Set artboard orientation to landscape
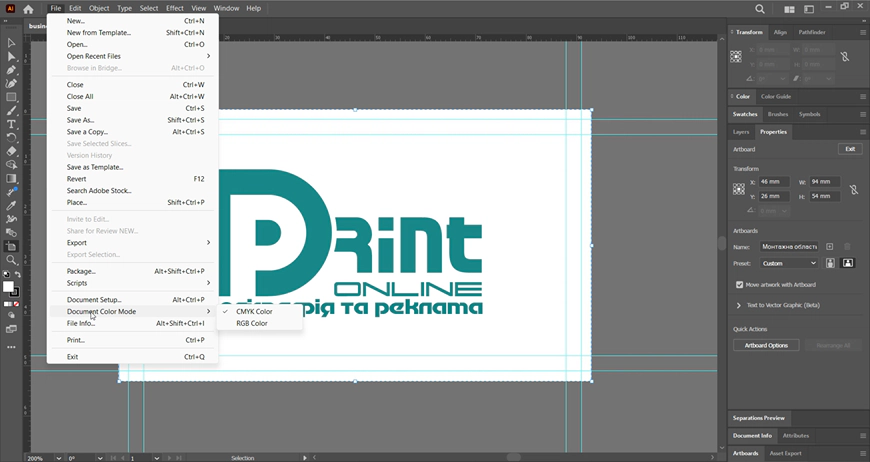The image size is (870, 462). (x=847, y=263)
